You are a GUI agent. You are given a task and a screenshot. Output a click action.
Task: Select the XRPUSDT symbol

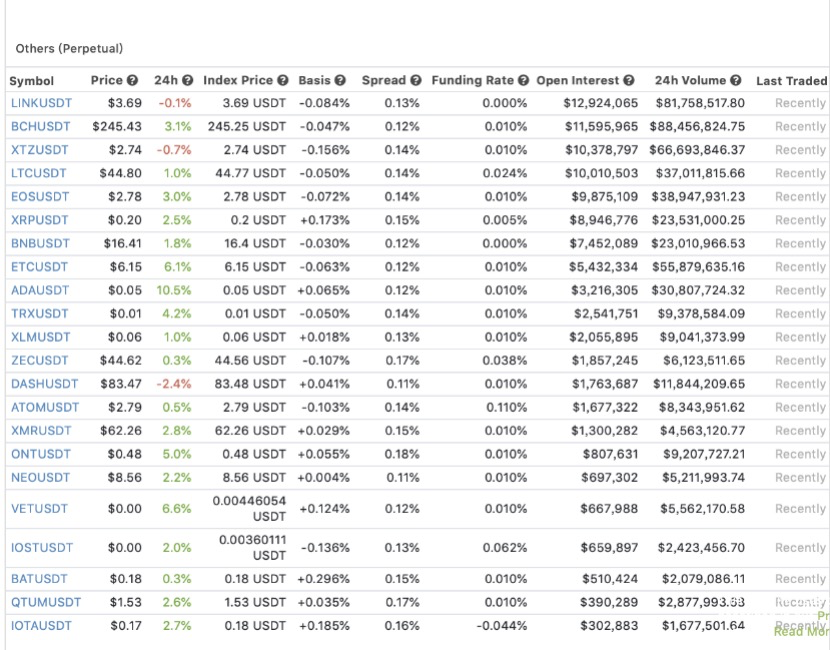tap(40, 220)
